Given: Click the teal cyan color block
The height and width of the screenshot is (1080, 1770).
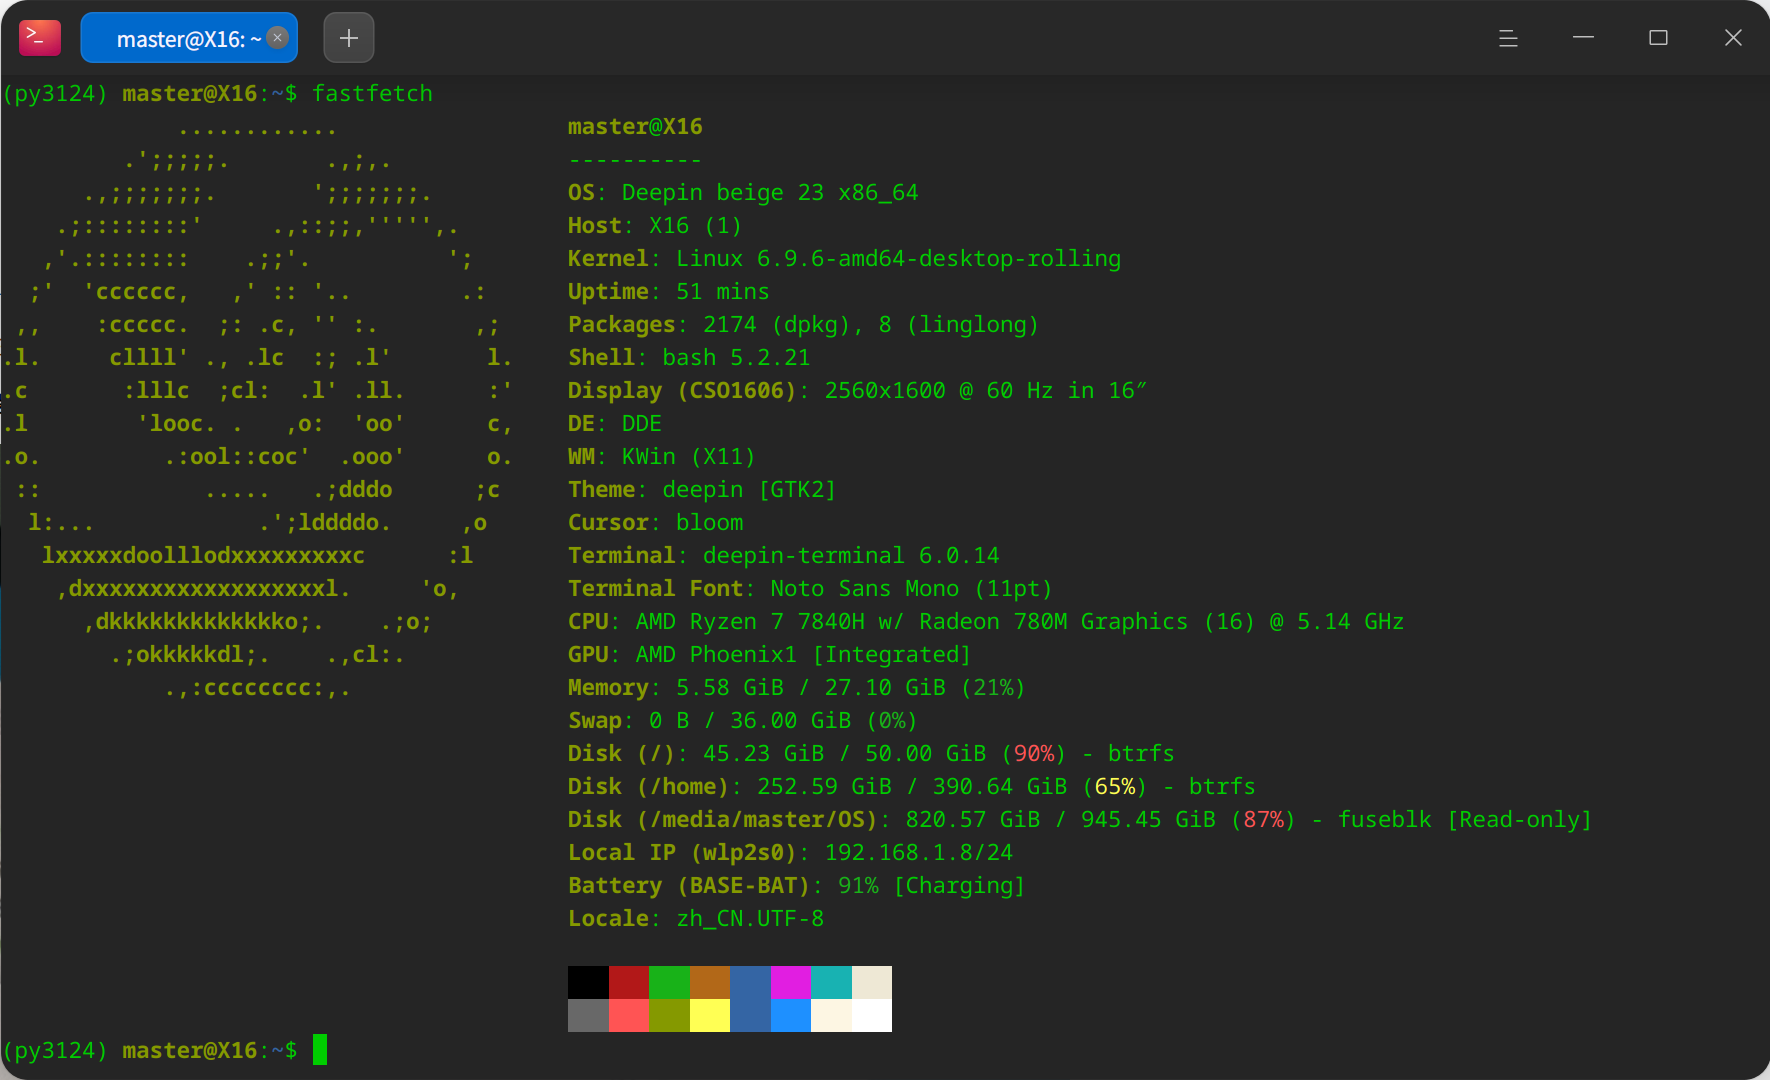Looking at the screenshot, I should [831, 982].
